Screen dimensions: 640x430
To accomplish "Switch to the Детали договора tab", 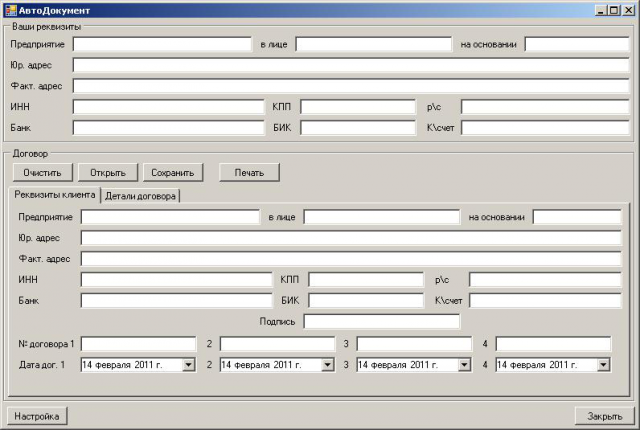I will 140,196.
